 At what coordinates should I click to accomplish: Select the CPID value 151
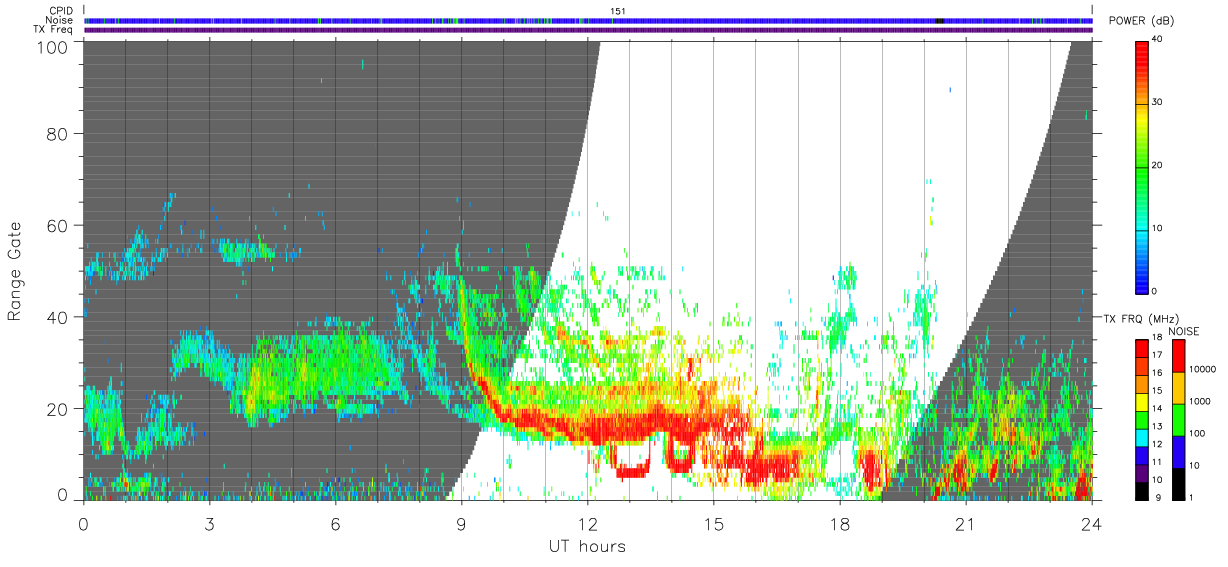point(617,11)
